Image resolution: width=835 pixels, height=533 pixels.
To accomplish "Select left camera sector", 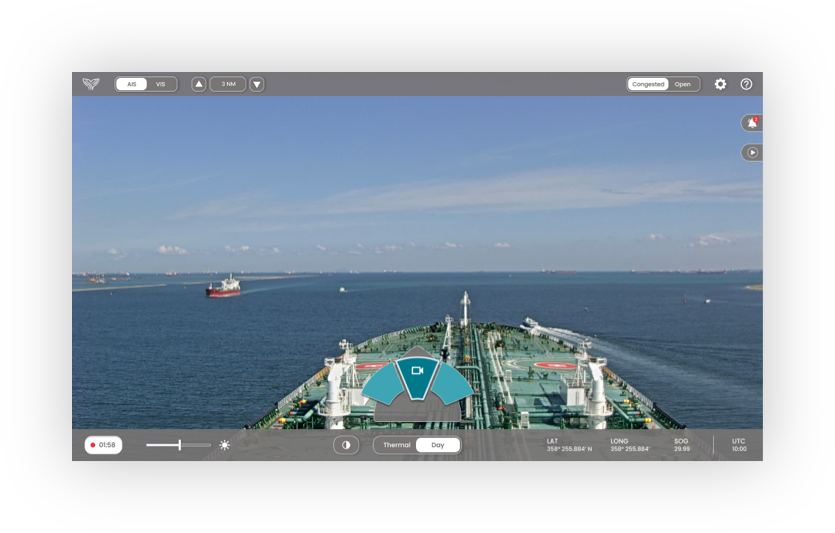I will [x=383, y=384].
